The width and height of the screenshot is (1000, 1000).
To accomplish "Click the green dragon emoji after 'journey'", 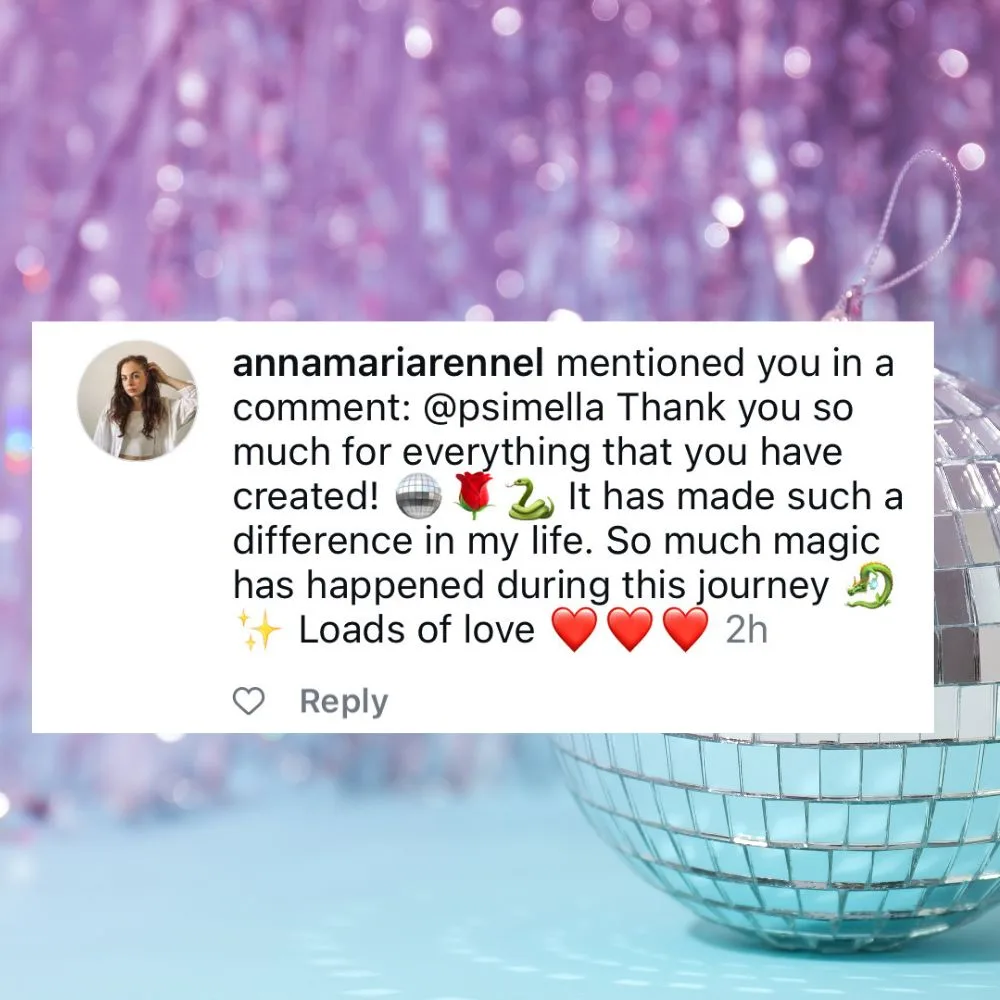I will tap(869, 585).
